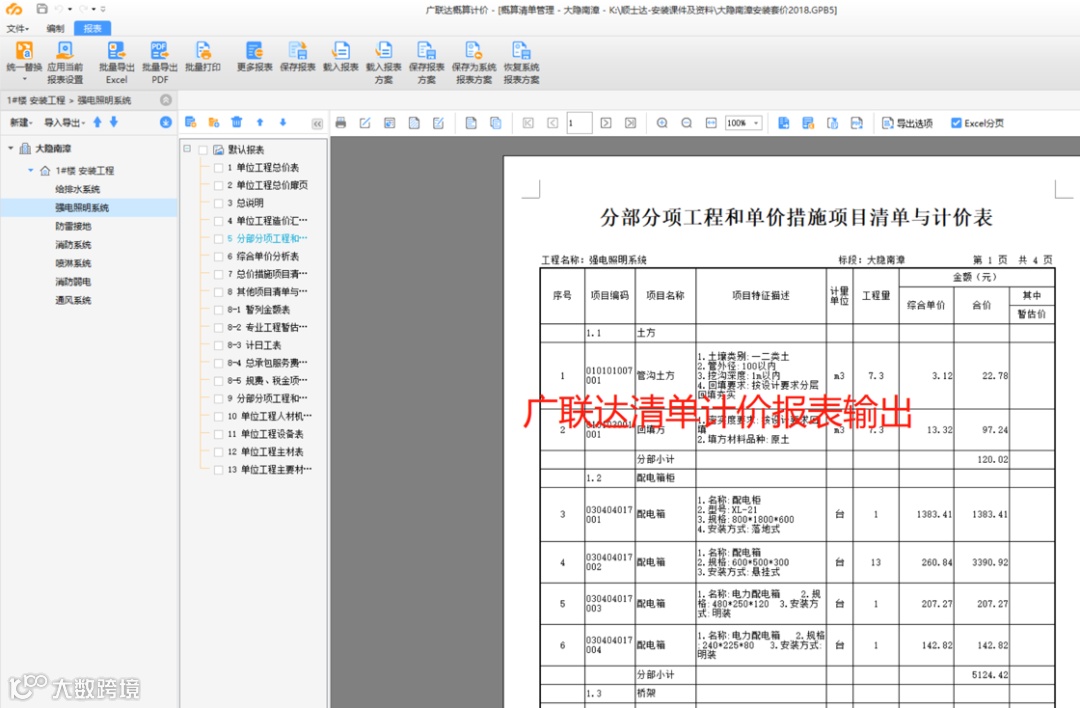
Task: Move report up with blue up arrow in report list
Action: [x=260, y=122]
